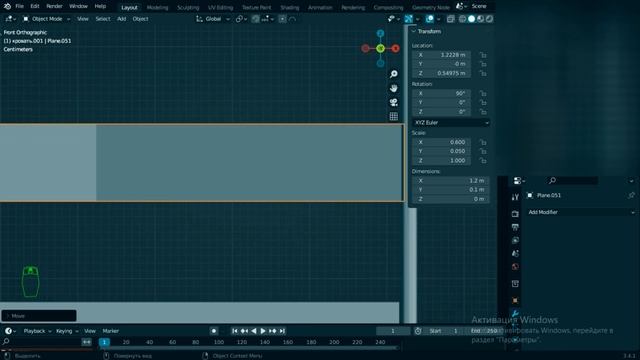Switch to the UV Editing workspace tab
The image size is (640, 360).
220,7
